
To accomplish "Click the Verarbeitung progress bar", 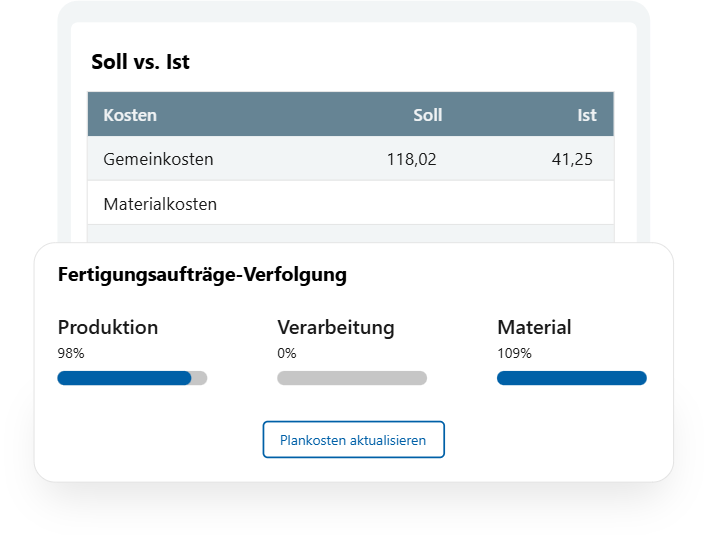I will [x=352, y=378].
